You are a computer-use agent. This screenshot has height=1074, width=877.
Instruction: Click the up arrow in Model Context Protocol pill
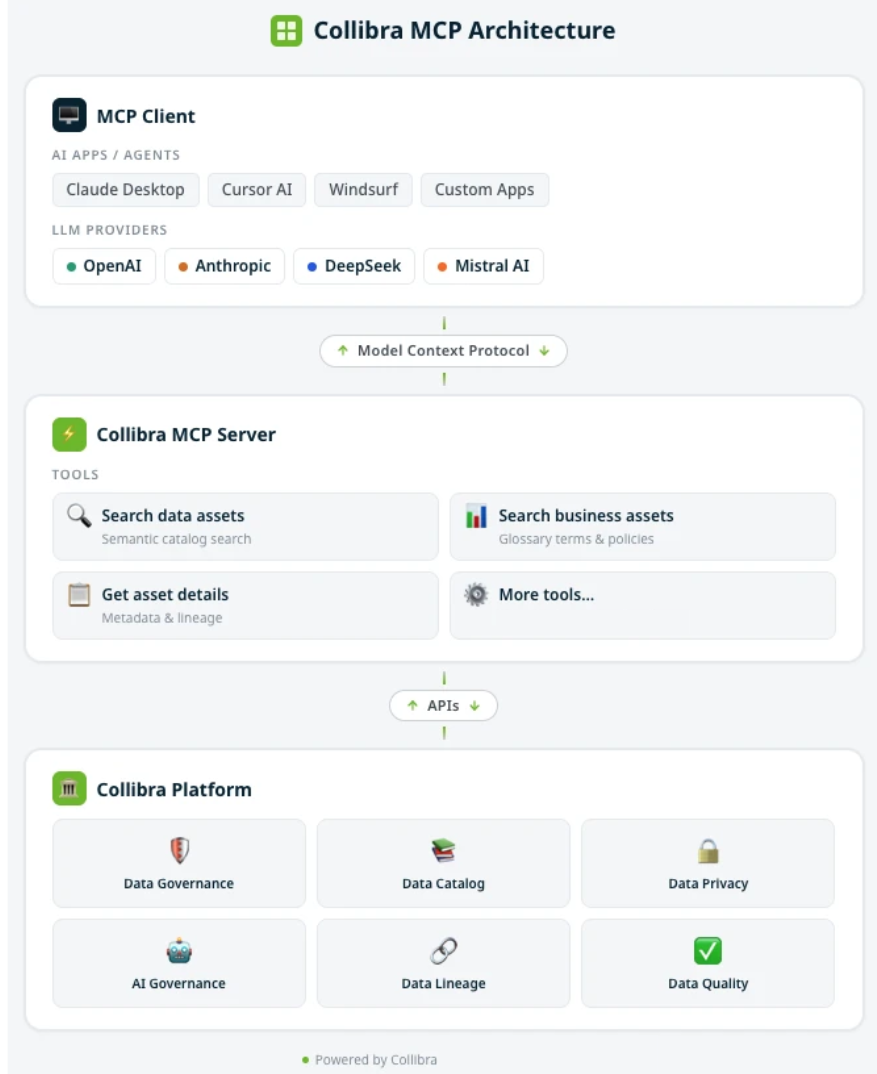[x=343, y=350]
